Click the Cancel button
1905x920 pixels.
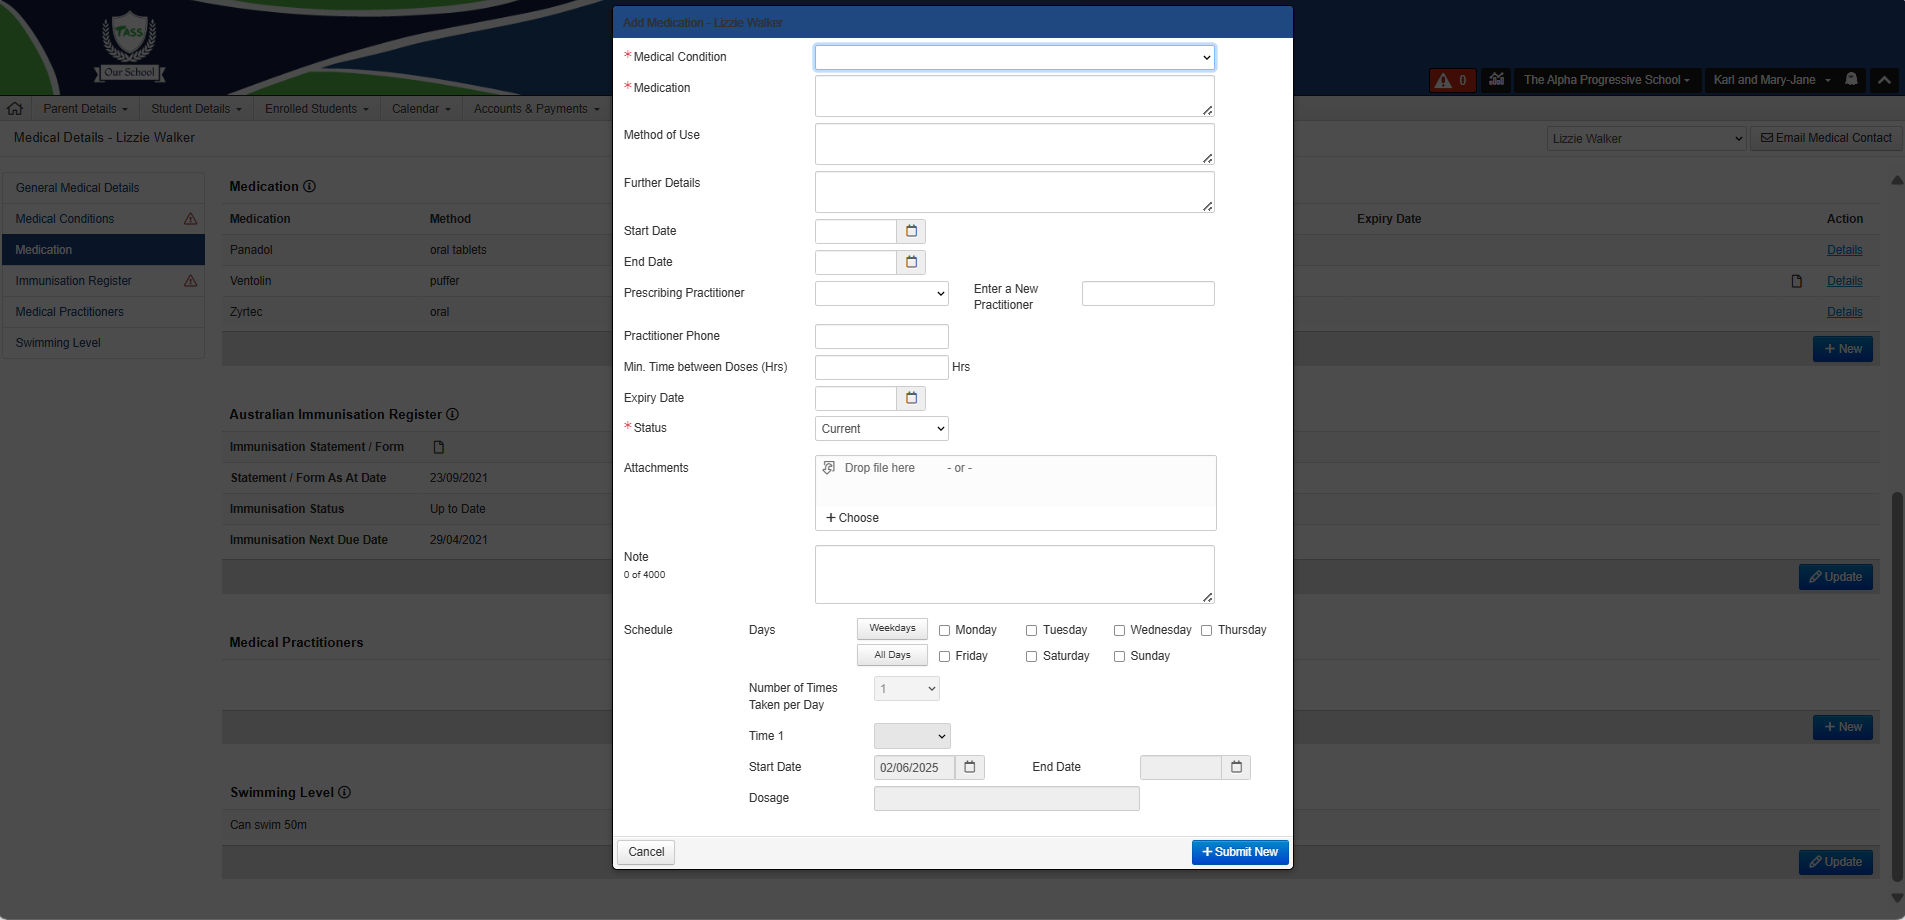pos(646,852)
